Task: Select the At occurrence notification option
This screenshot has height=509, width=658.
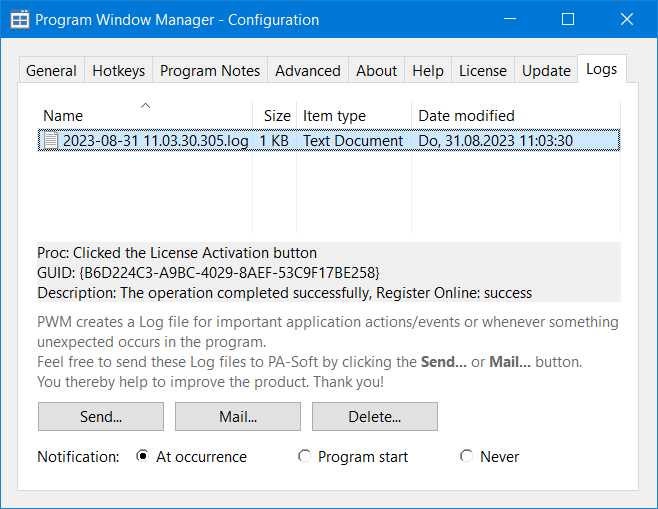Action: pos(143,456)
